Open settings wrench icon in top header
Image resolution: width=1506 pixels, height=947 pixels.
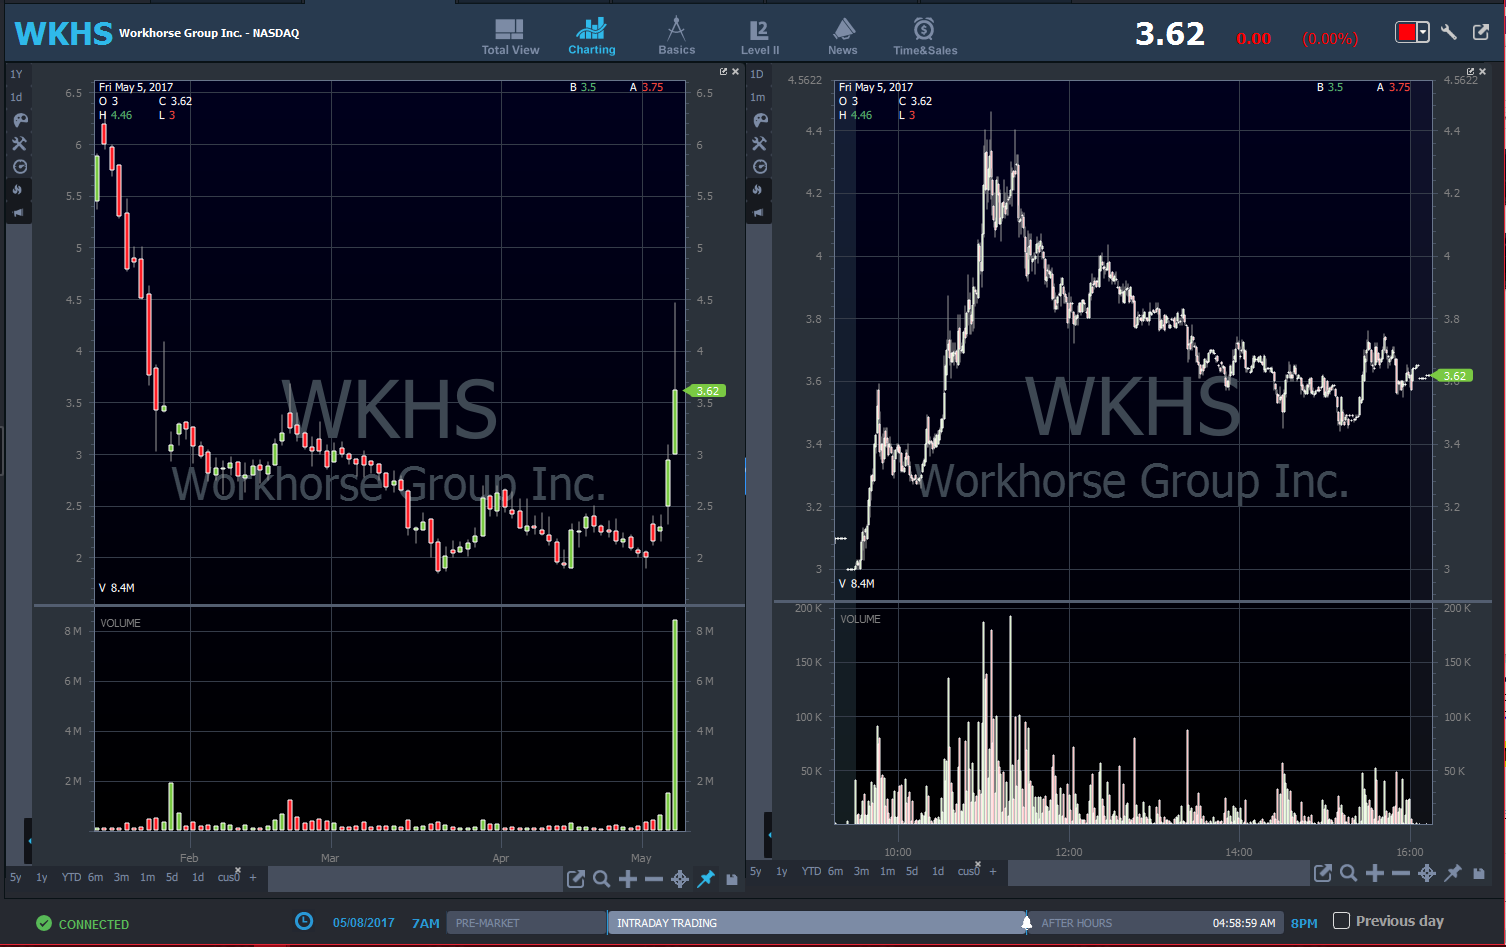1449,33
